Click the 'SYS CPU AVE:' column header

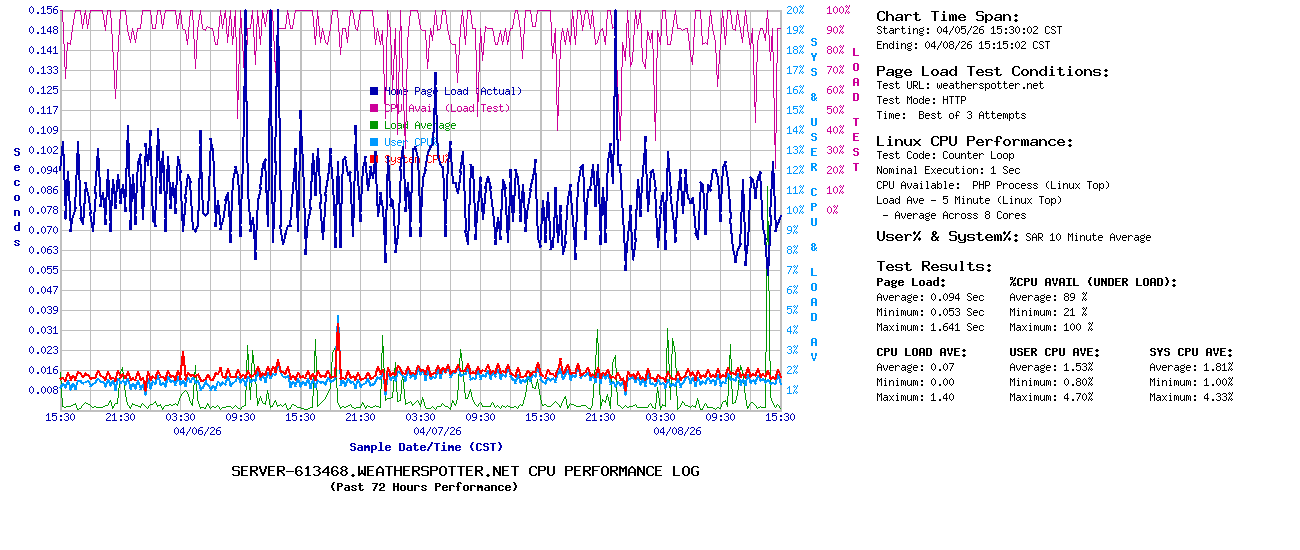(x=1191, y=352)
